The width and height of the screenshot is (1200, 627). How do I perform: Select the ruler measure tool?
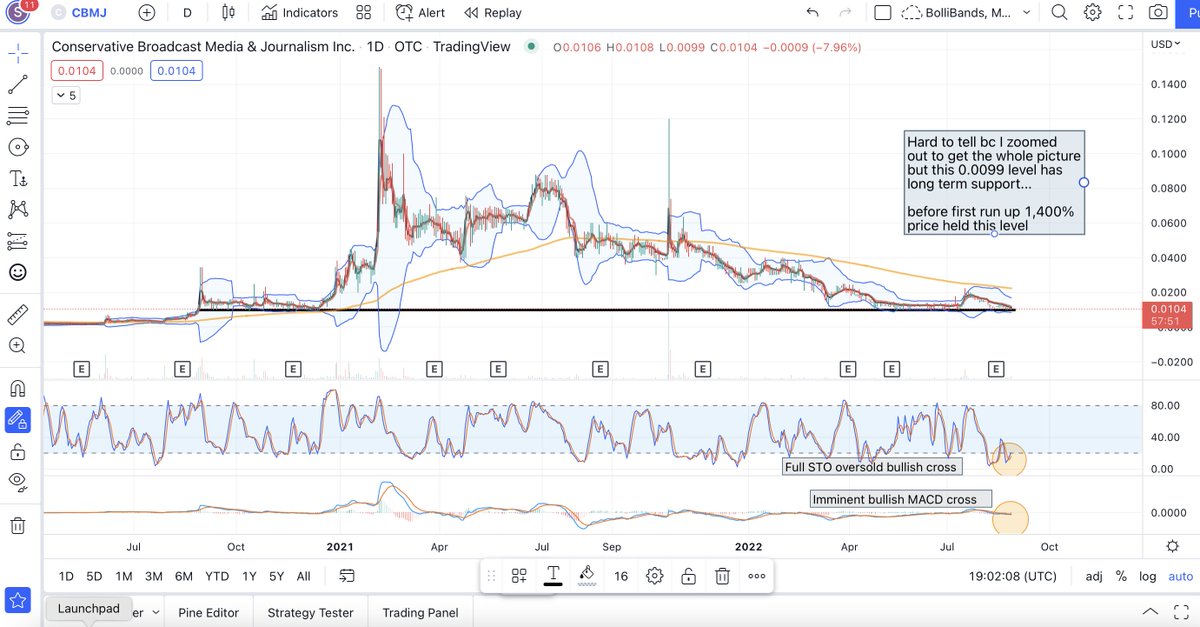tap(18, 315)
